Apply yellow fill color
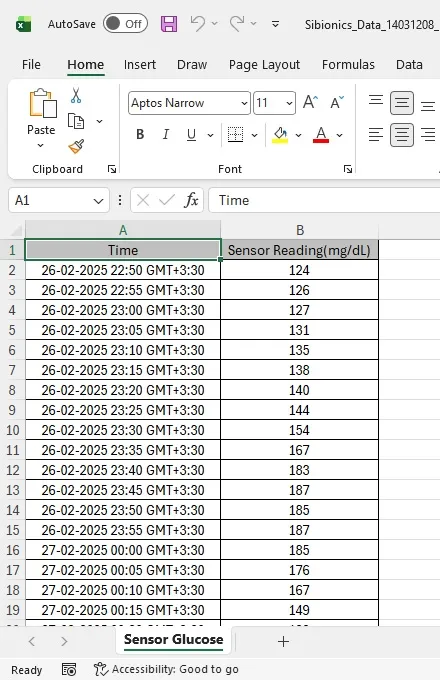Screen dimensions: 440x680 pos(280,135)
